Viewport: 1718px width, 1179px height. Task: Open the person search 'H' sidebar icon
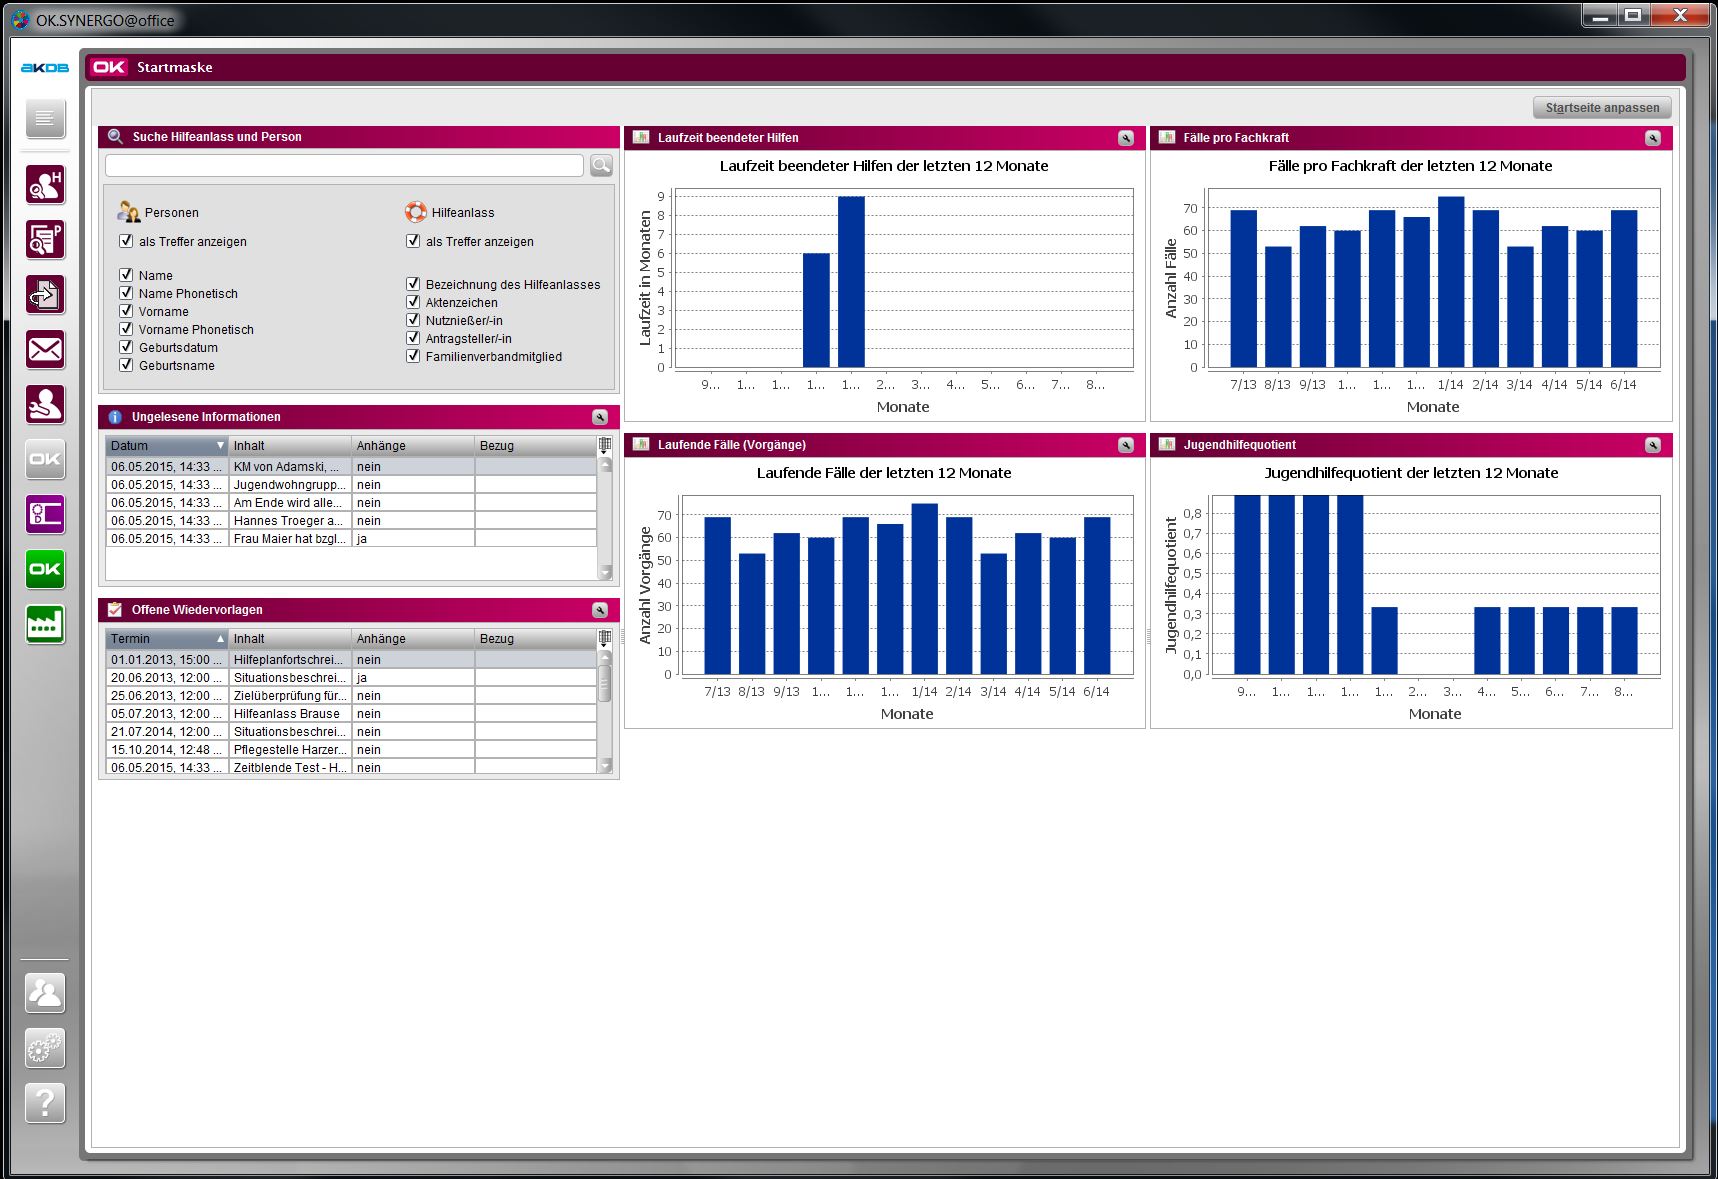[45, 185]
